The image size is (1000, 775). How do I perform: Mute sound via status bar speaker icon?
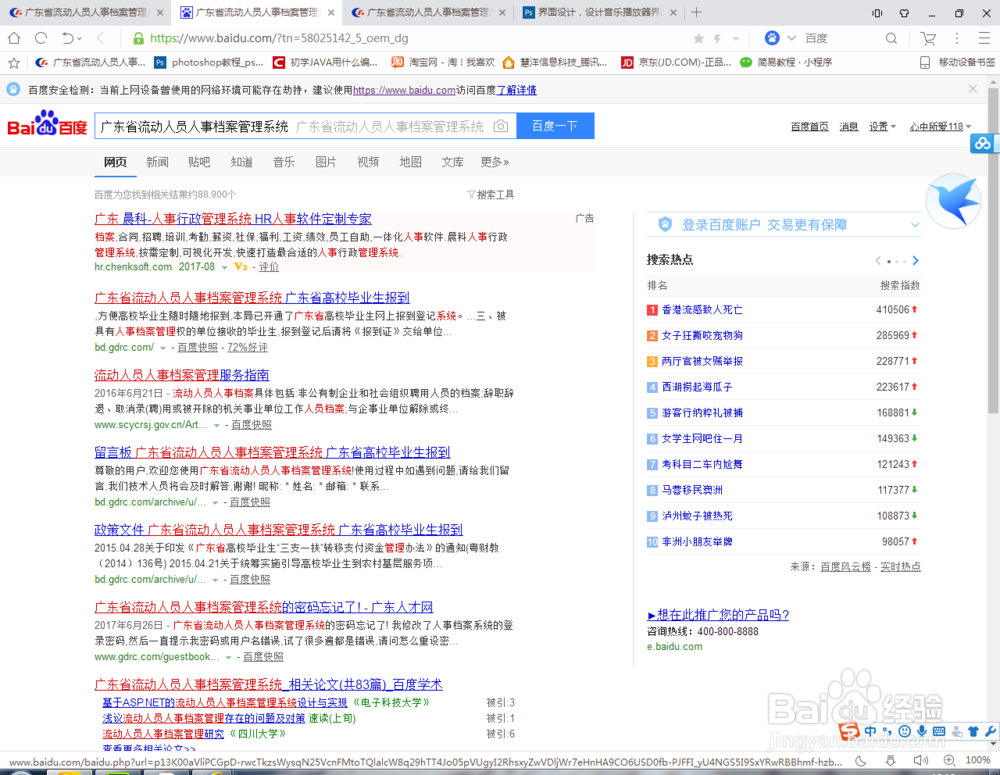[x=920, y=760]
